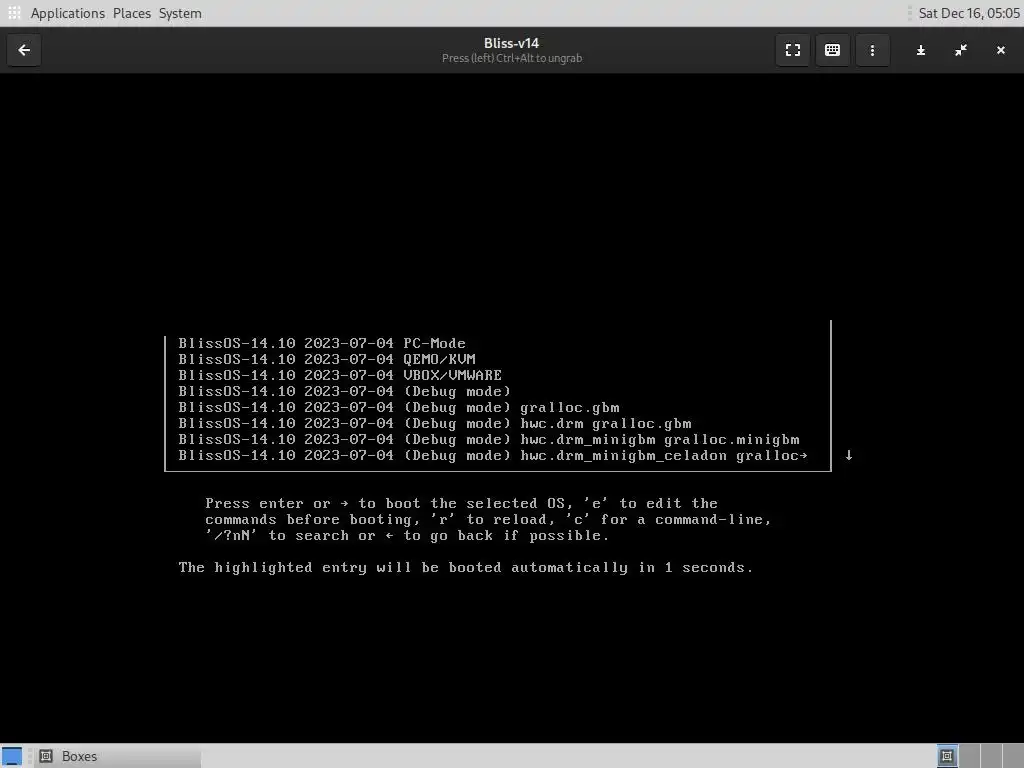Click the unmaximize arrows icon
This screenshot has height=768, width=1024.
point(961,50)
